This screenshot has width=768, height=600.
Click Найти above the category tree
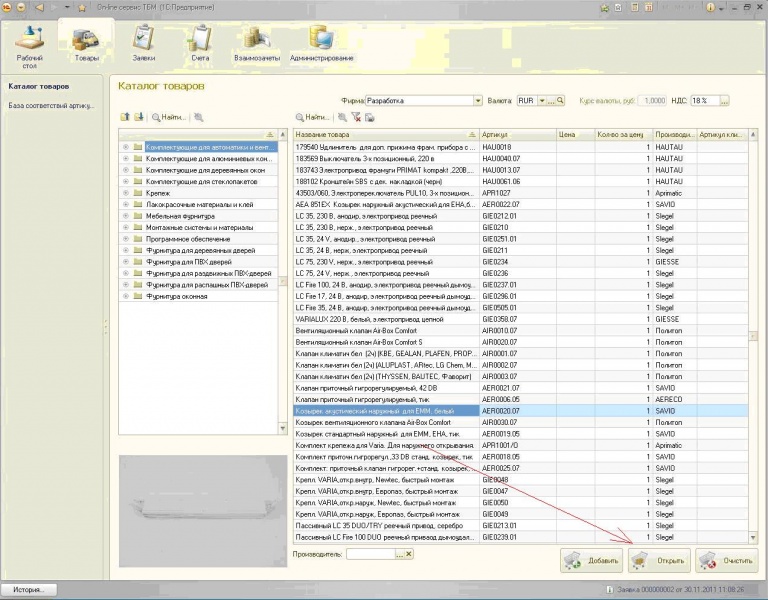coord(169,117)
